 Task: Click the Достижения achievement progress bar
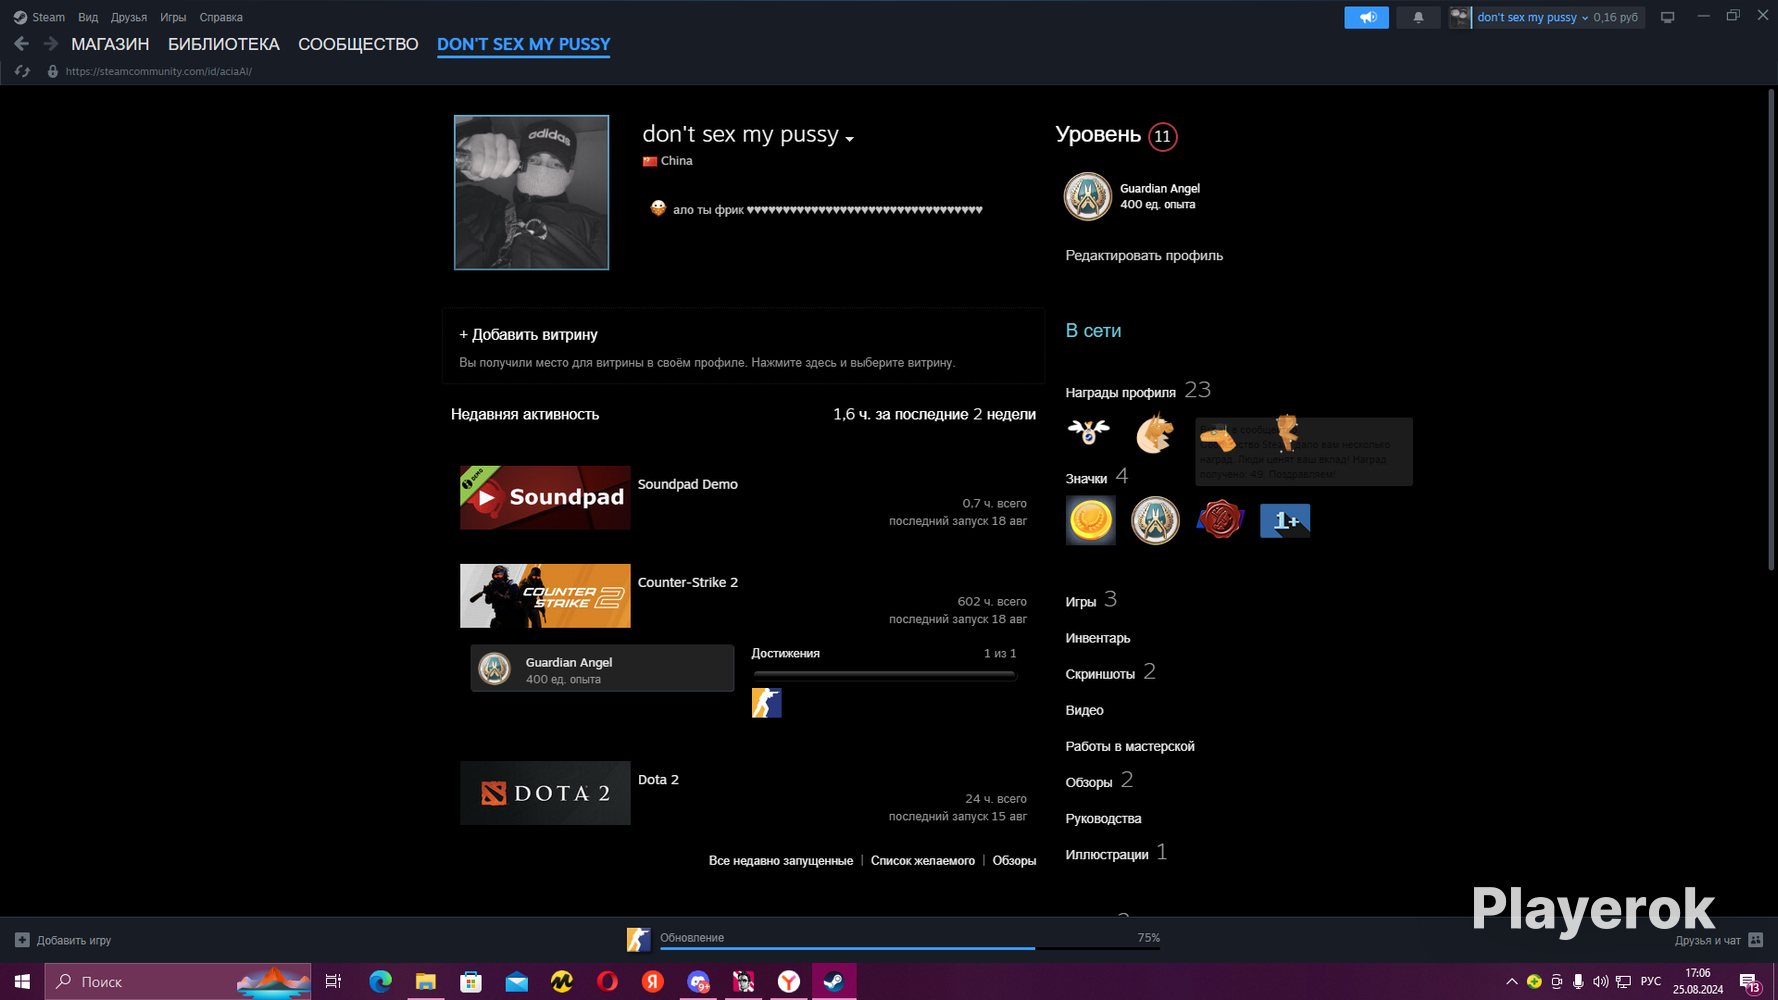884,676
